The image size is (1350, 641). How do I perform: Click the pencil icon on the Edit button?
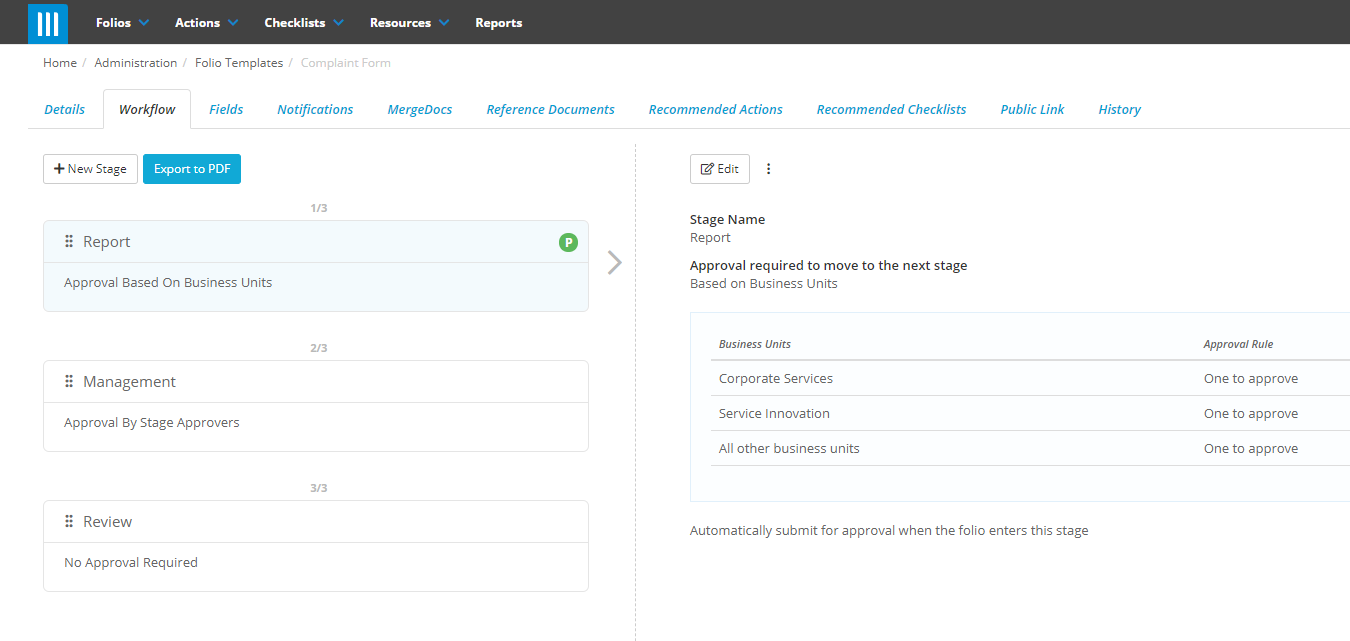pyautogui.click(x=708, y=168)
